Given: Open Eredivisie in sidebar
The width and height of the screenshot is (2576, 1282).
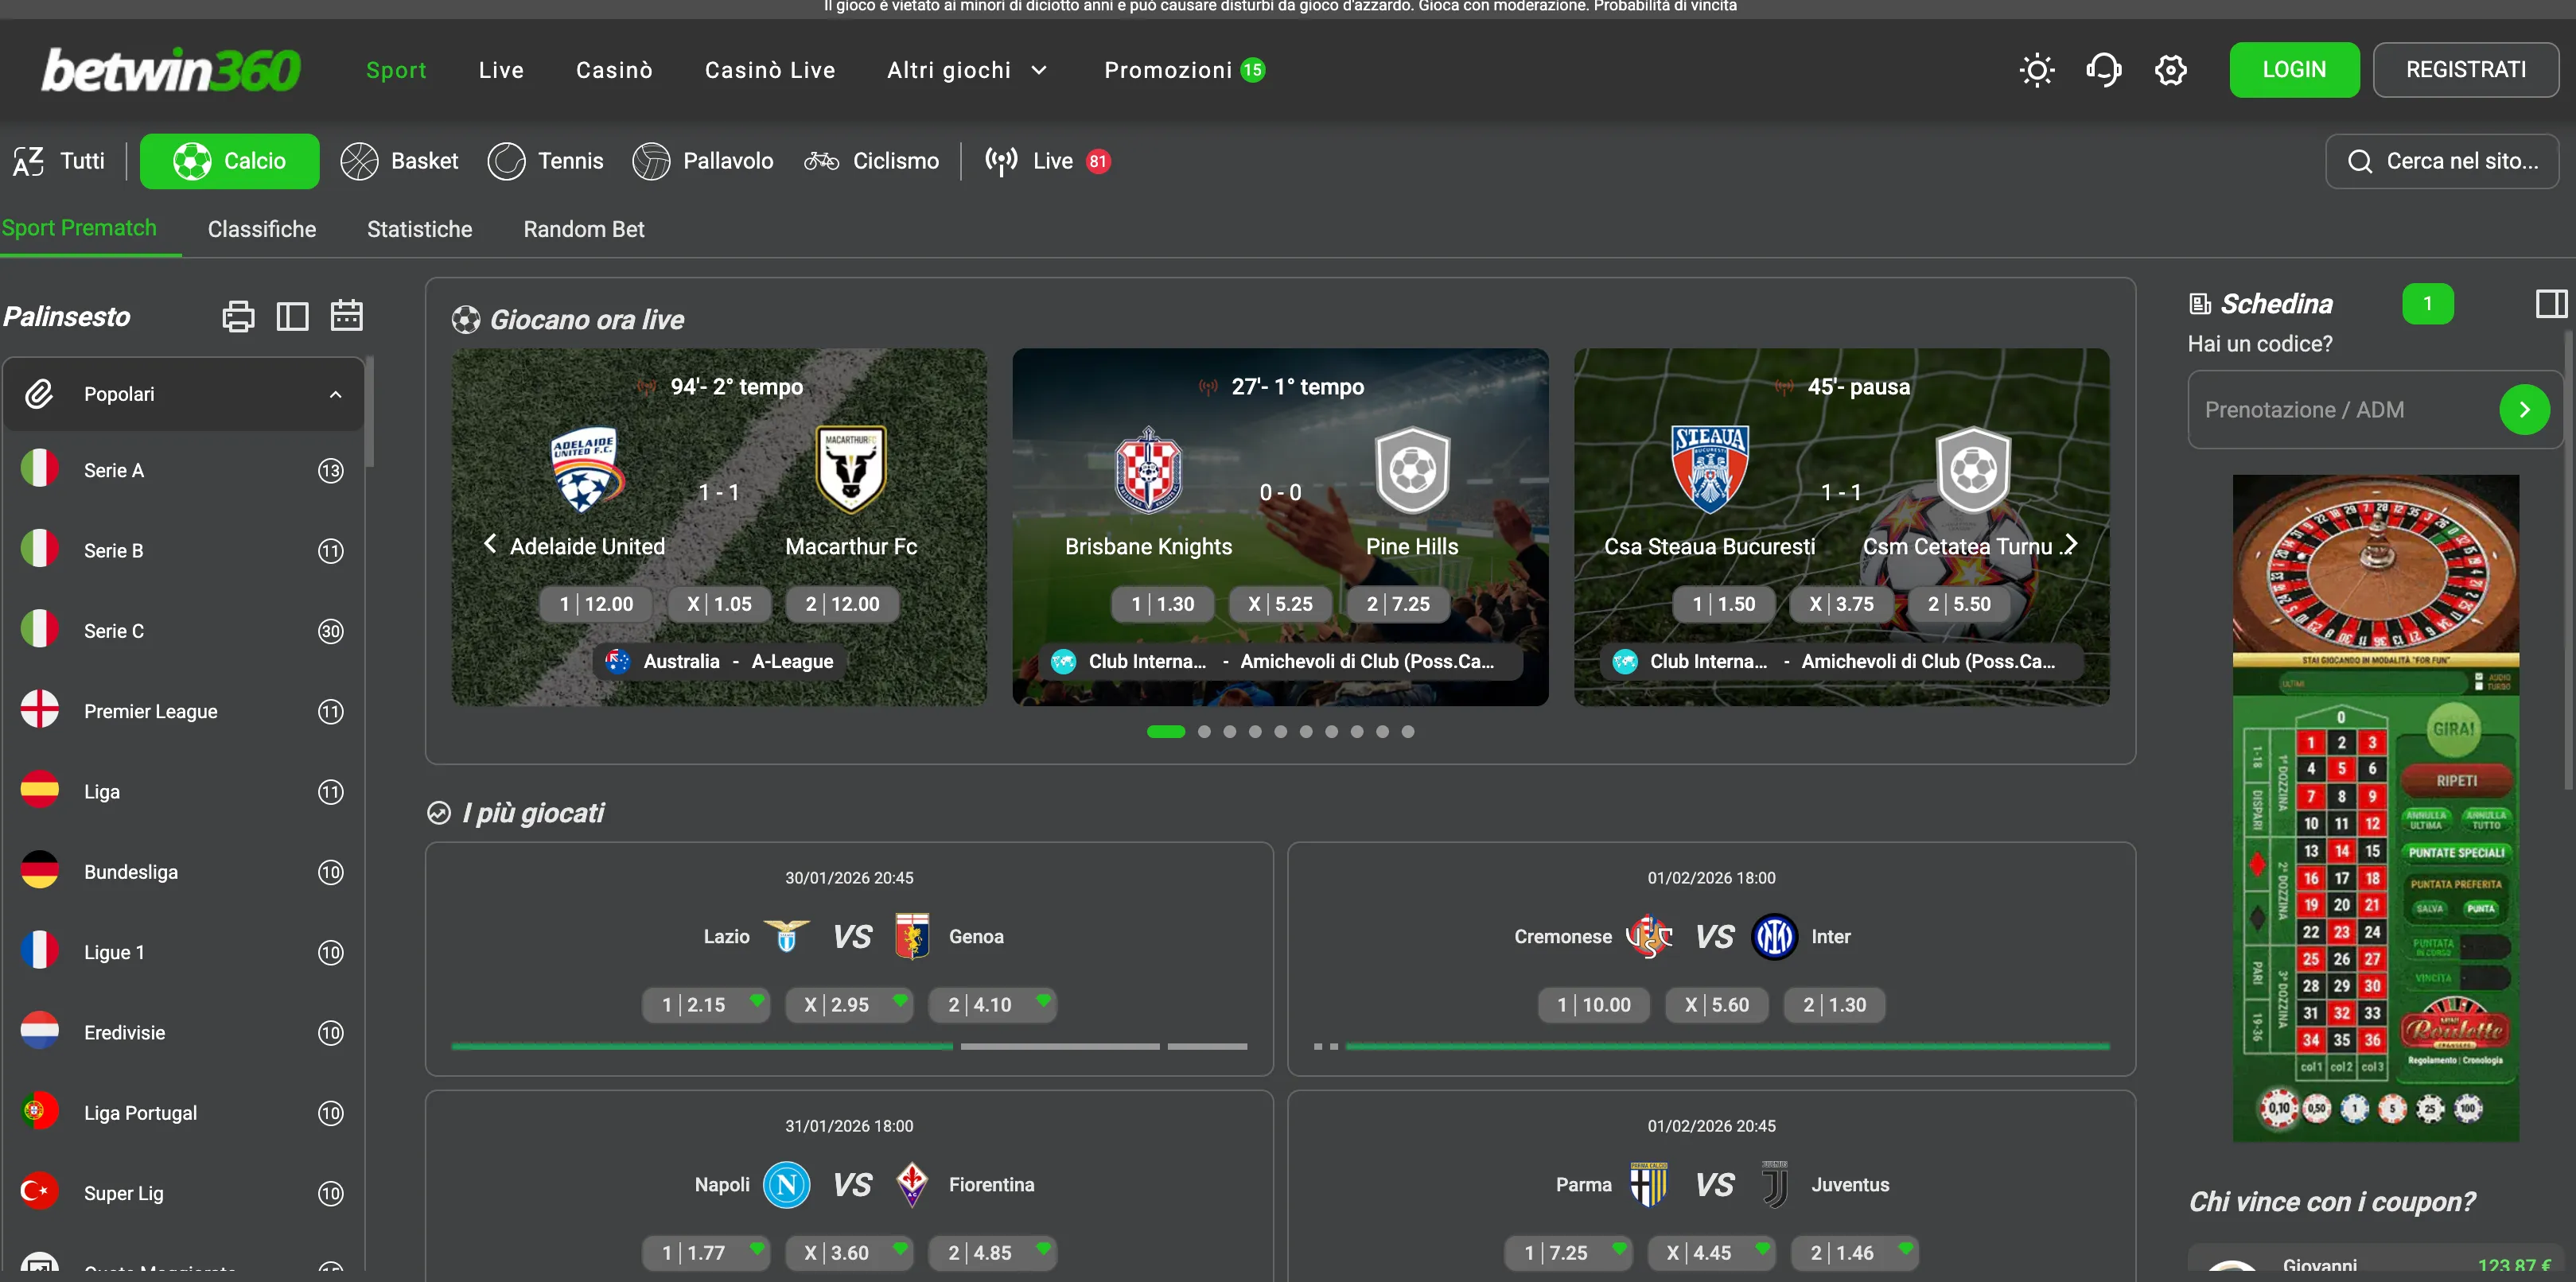Looking at the screenshot, I should coord(183,1033).
